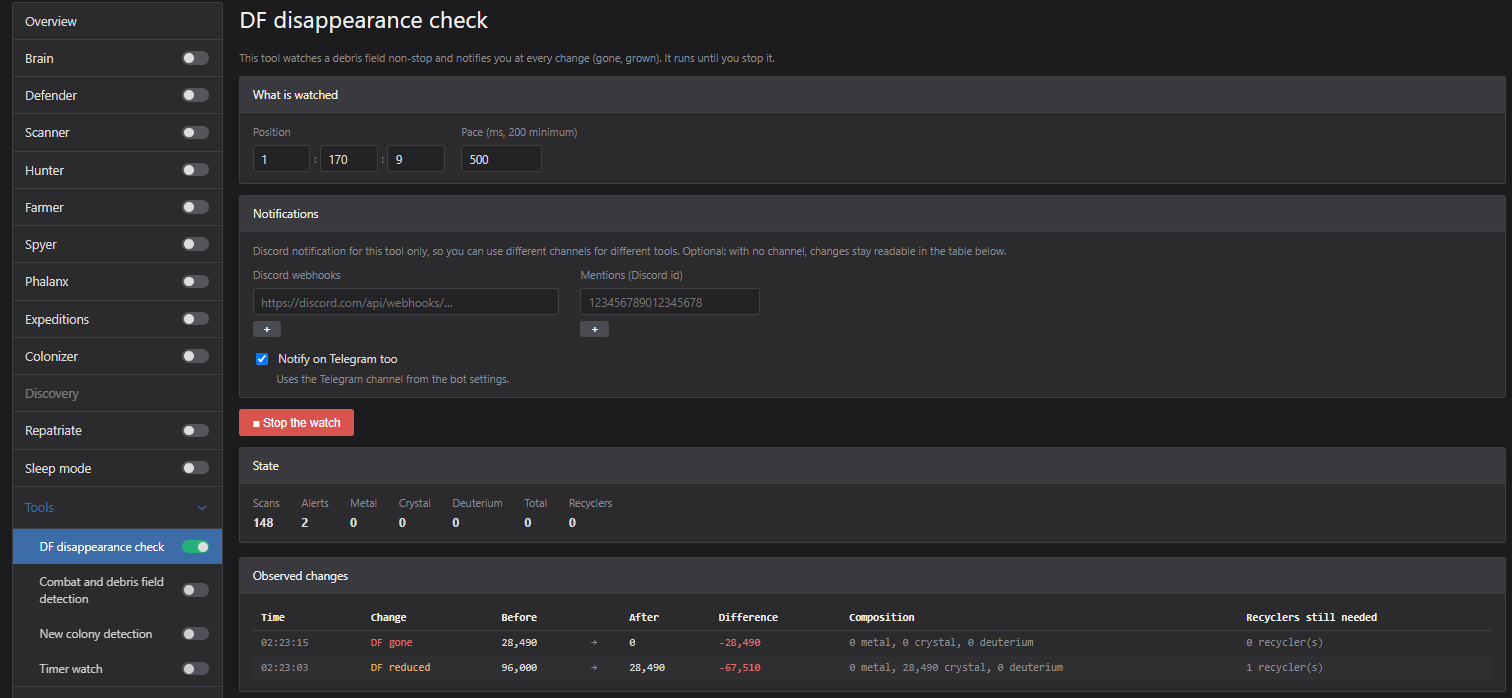Click the 1 recycler(s) cell
The image size is (1512, 698).
[x=1284, y=667]
